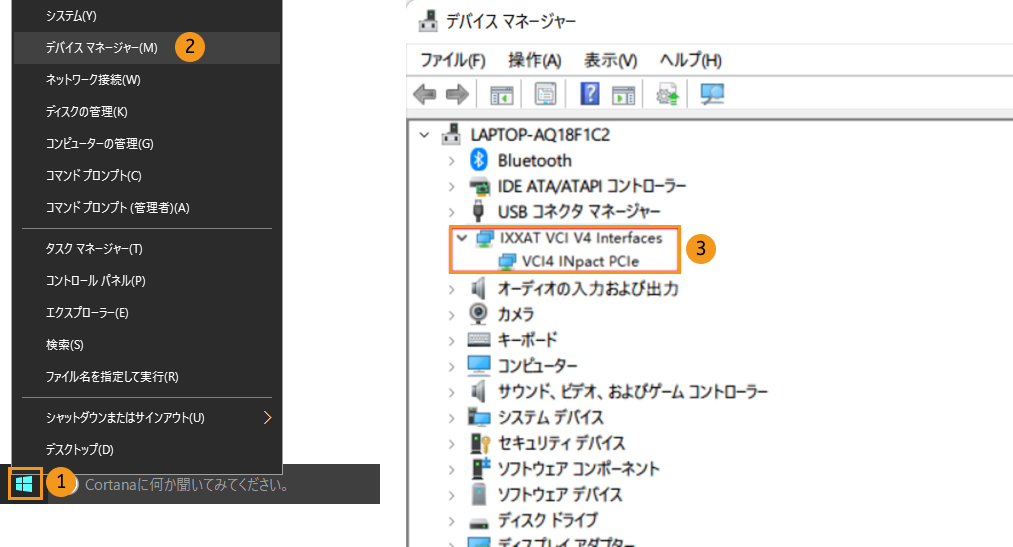Click the blue Help question mark icon
Viewport: 1013px width, 547px height.
click(x=590, y=94)
